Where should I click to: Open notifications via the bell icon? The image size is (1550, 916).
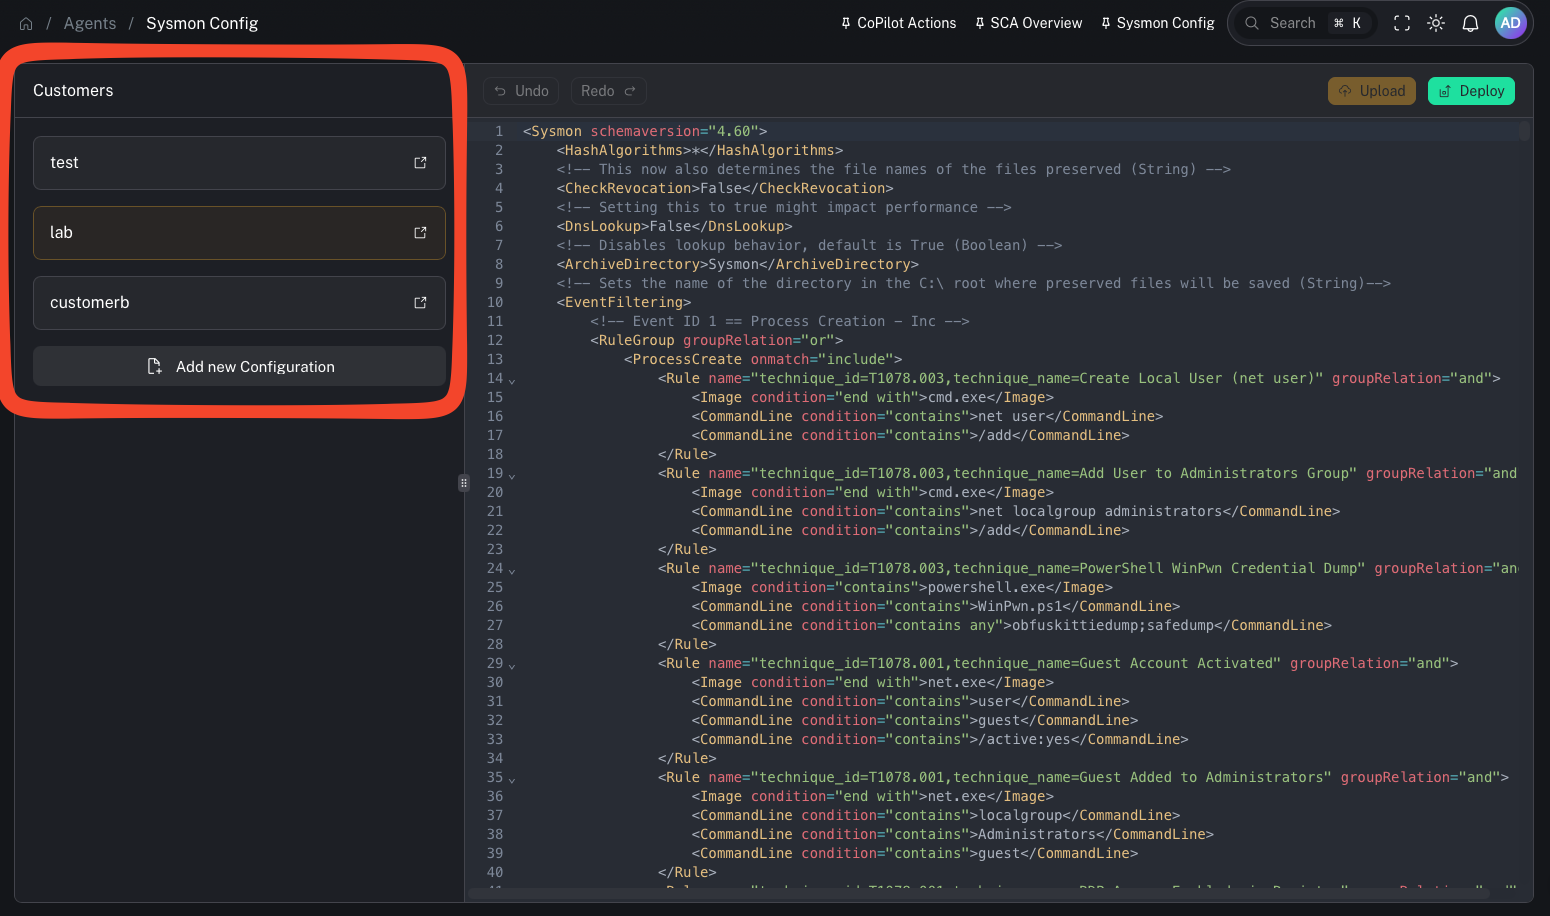1470,23
